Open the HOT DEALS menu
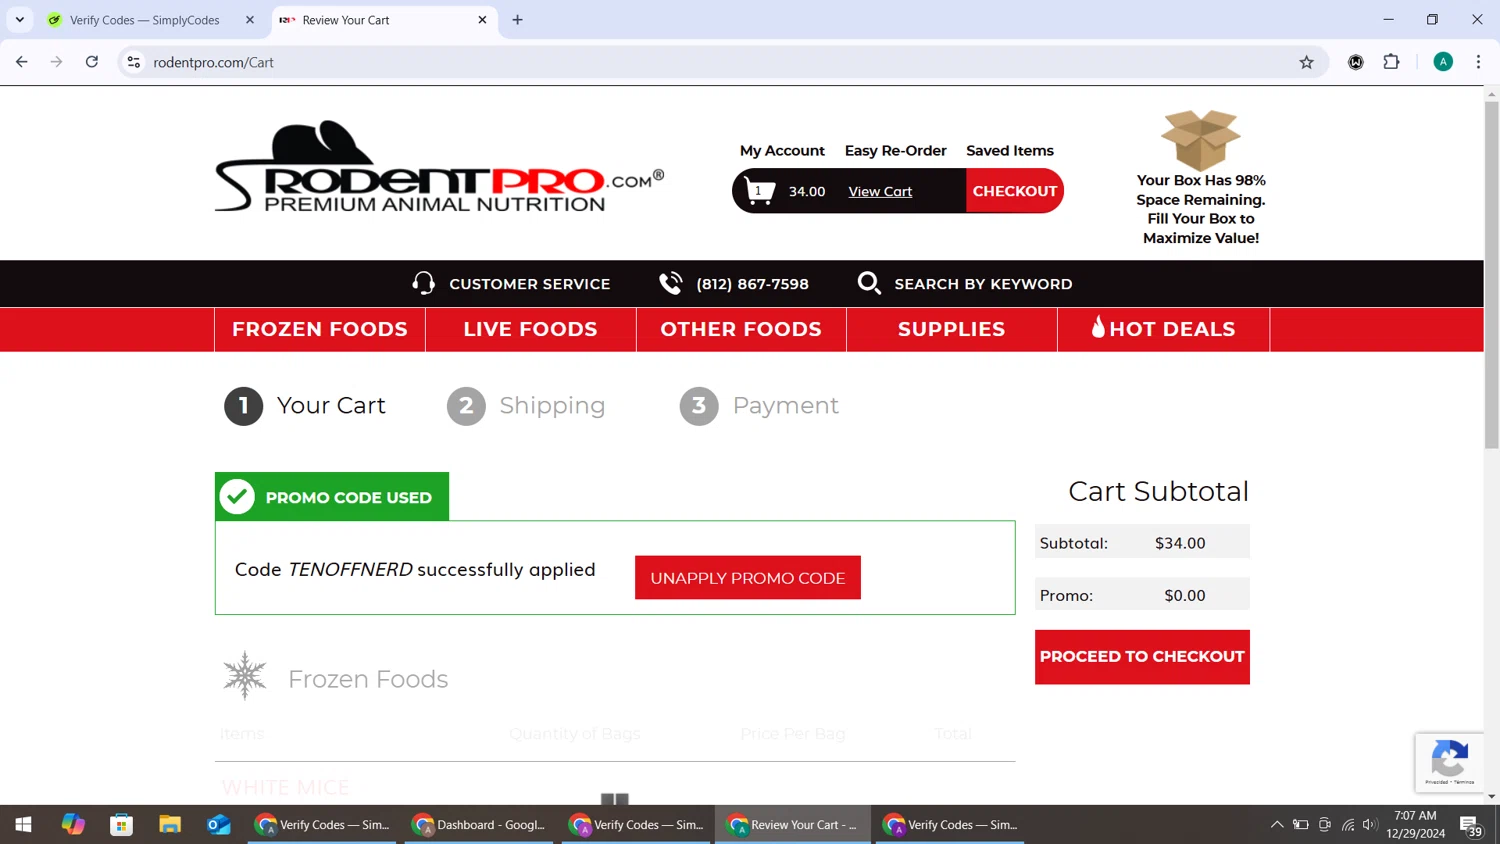This screenshot has height=844, width=1500. coord(1163,329)
